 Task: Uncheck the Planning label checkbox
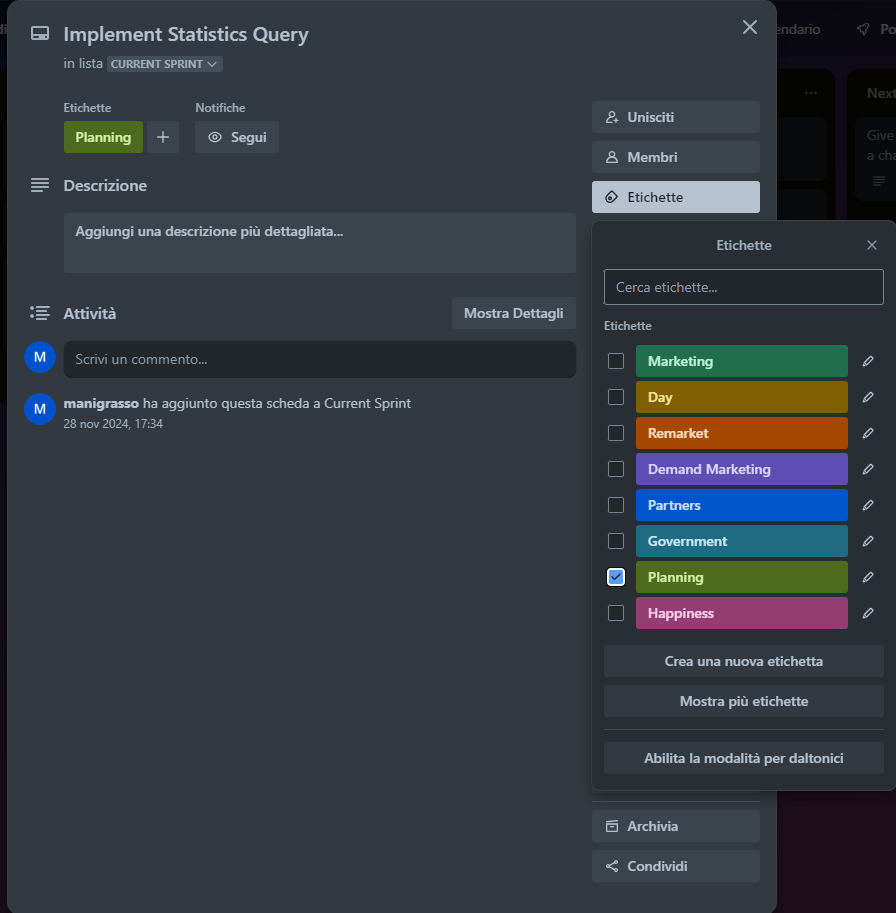click(616, 577)
